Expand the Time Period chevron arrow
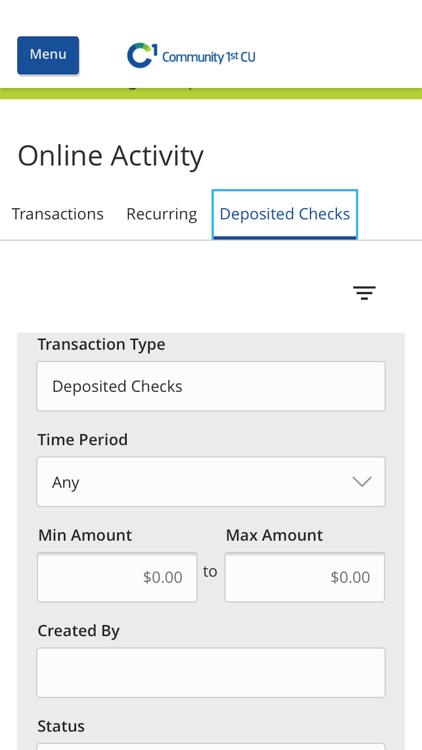The width and height of the screenshot is (422, 750). coord(362,482)
